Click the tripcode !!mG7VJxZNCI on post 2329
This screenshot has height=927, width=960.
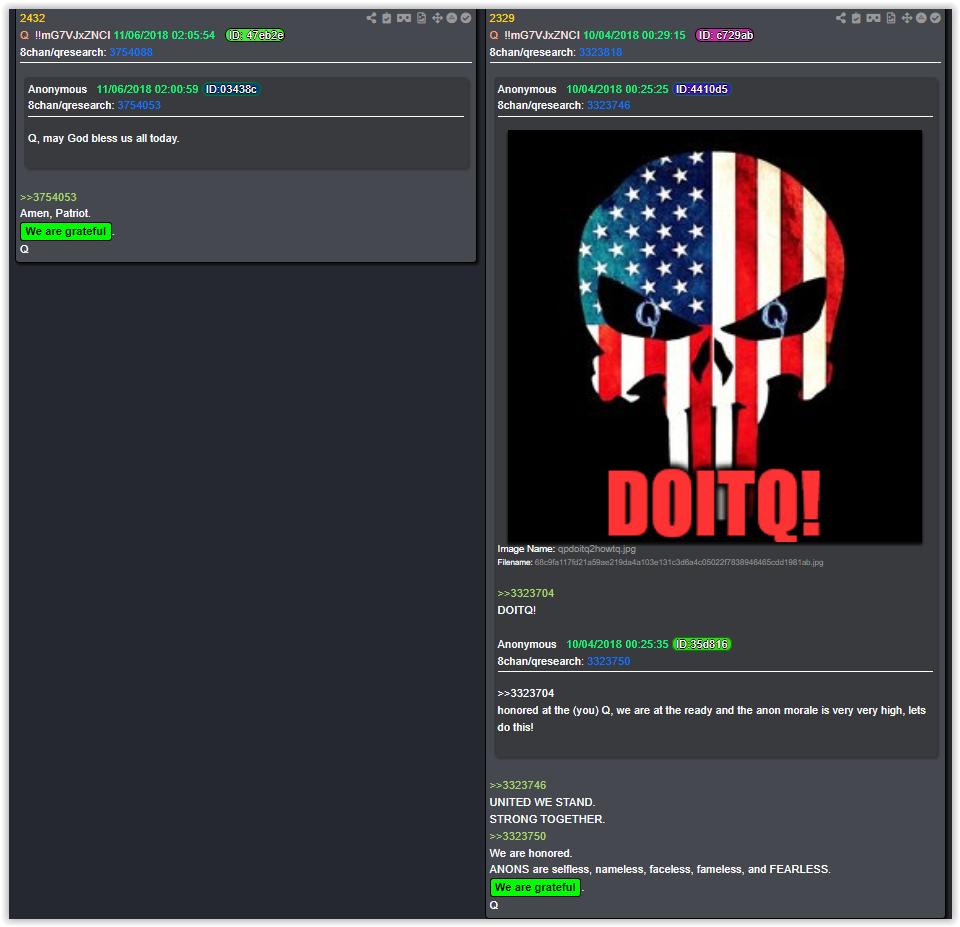(542, 36)
